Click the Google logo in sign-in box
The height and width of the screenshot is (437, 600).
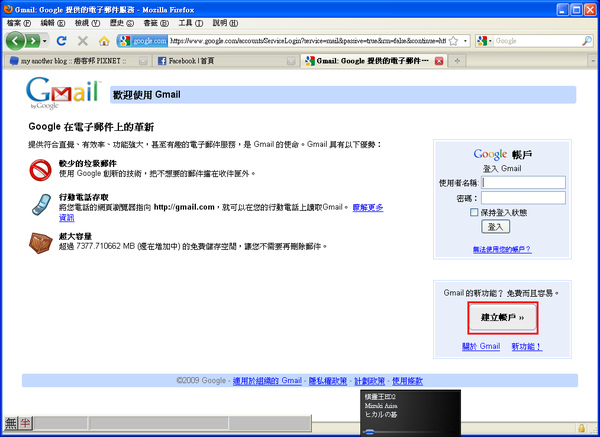pos(490,154)
